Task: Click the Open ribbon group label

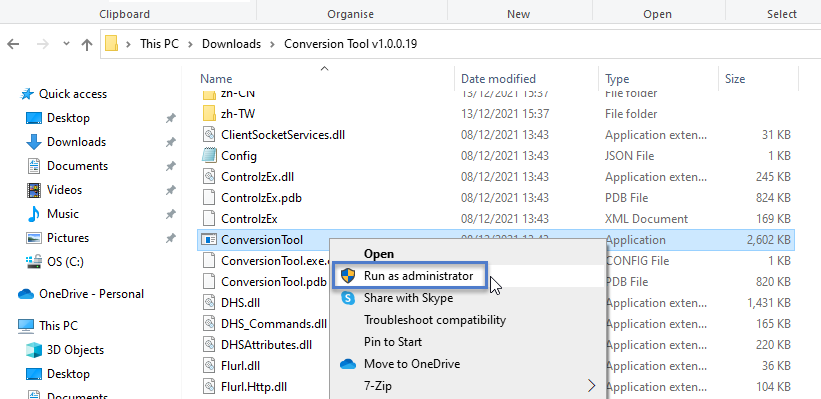Action: (x=658, y=14)
